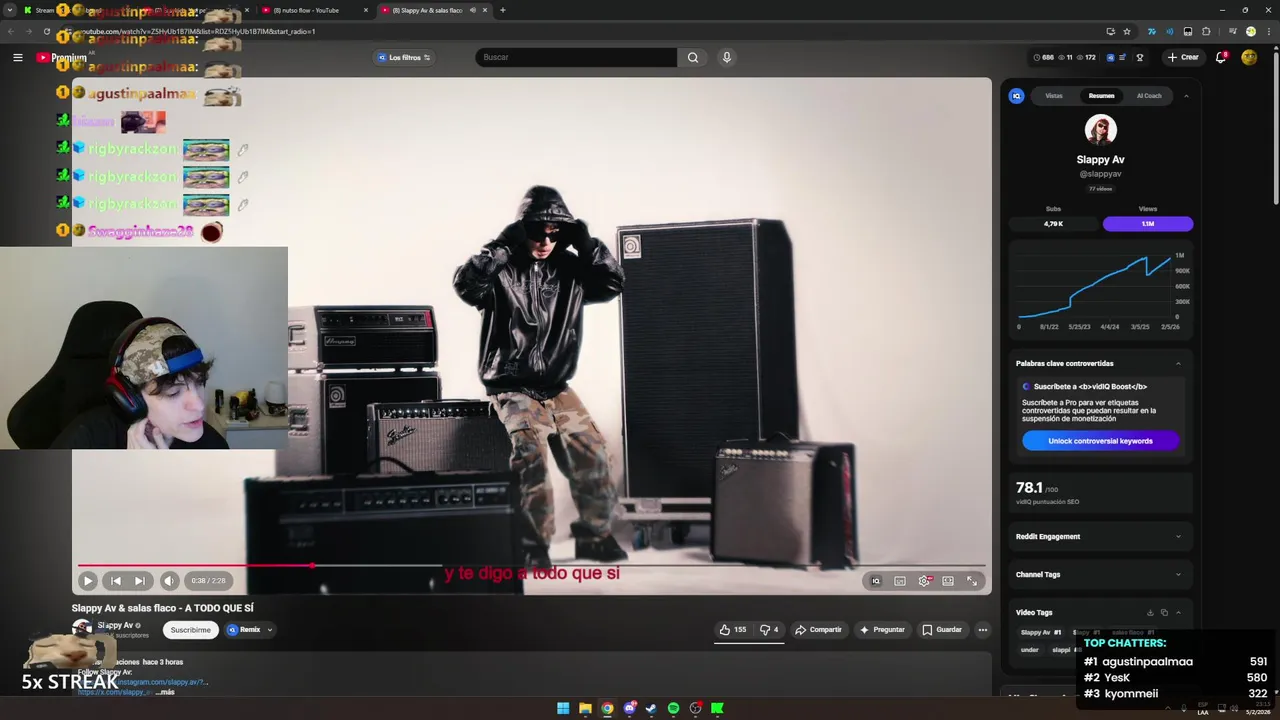Toggle subtitles in the video player
1280x720 pixels.
click(x=900, y=581)
